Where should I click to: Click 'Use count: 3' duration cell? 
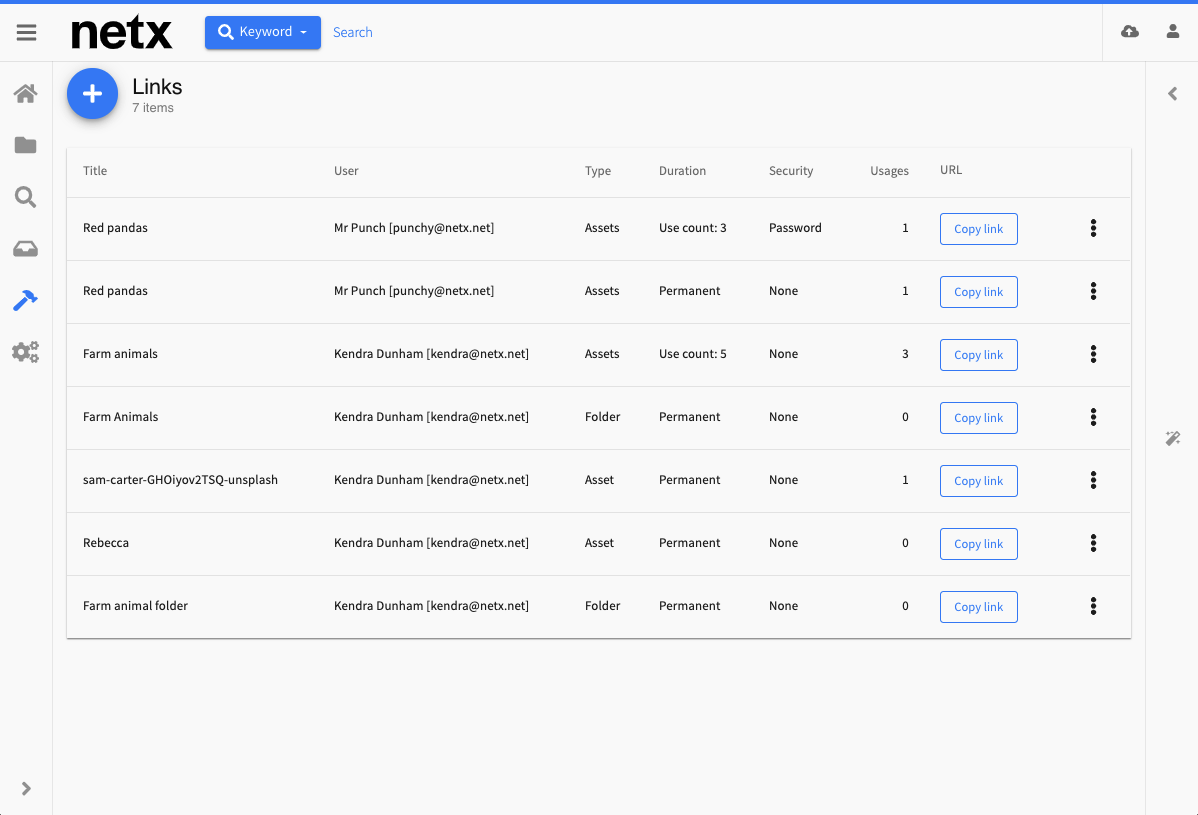point(692,228)
